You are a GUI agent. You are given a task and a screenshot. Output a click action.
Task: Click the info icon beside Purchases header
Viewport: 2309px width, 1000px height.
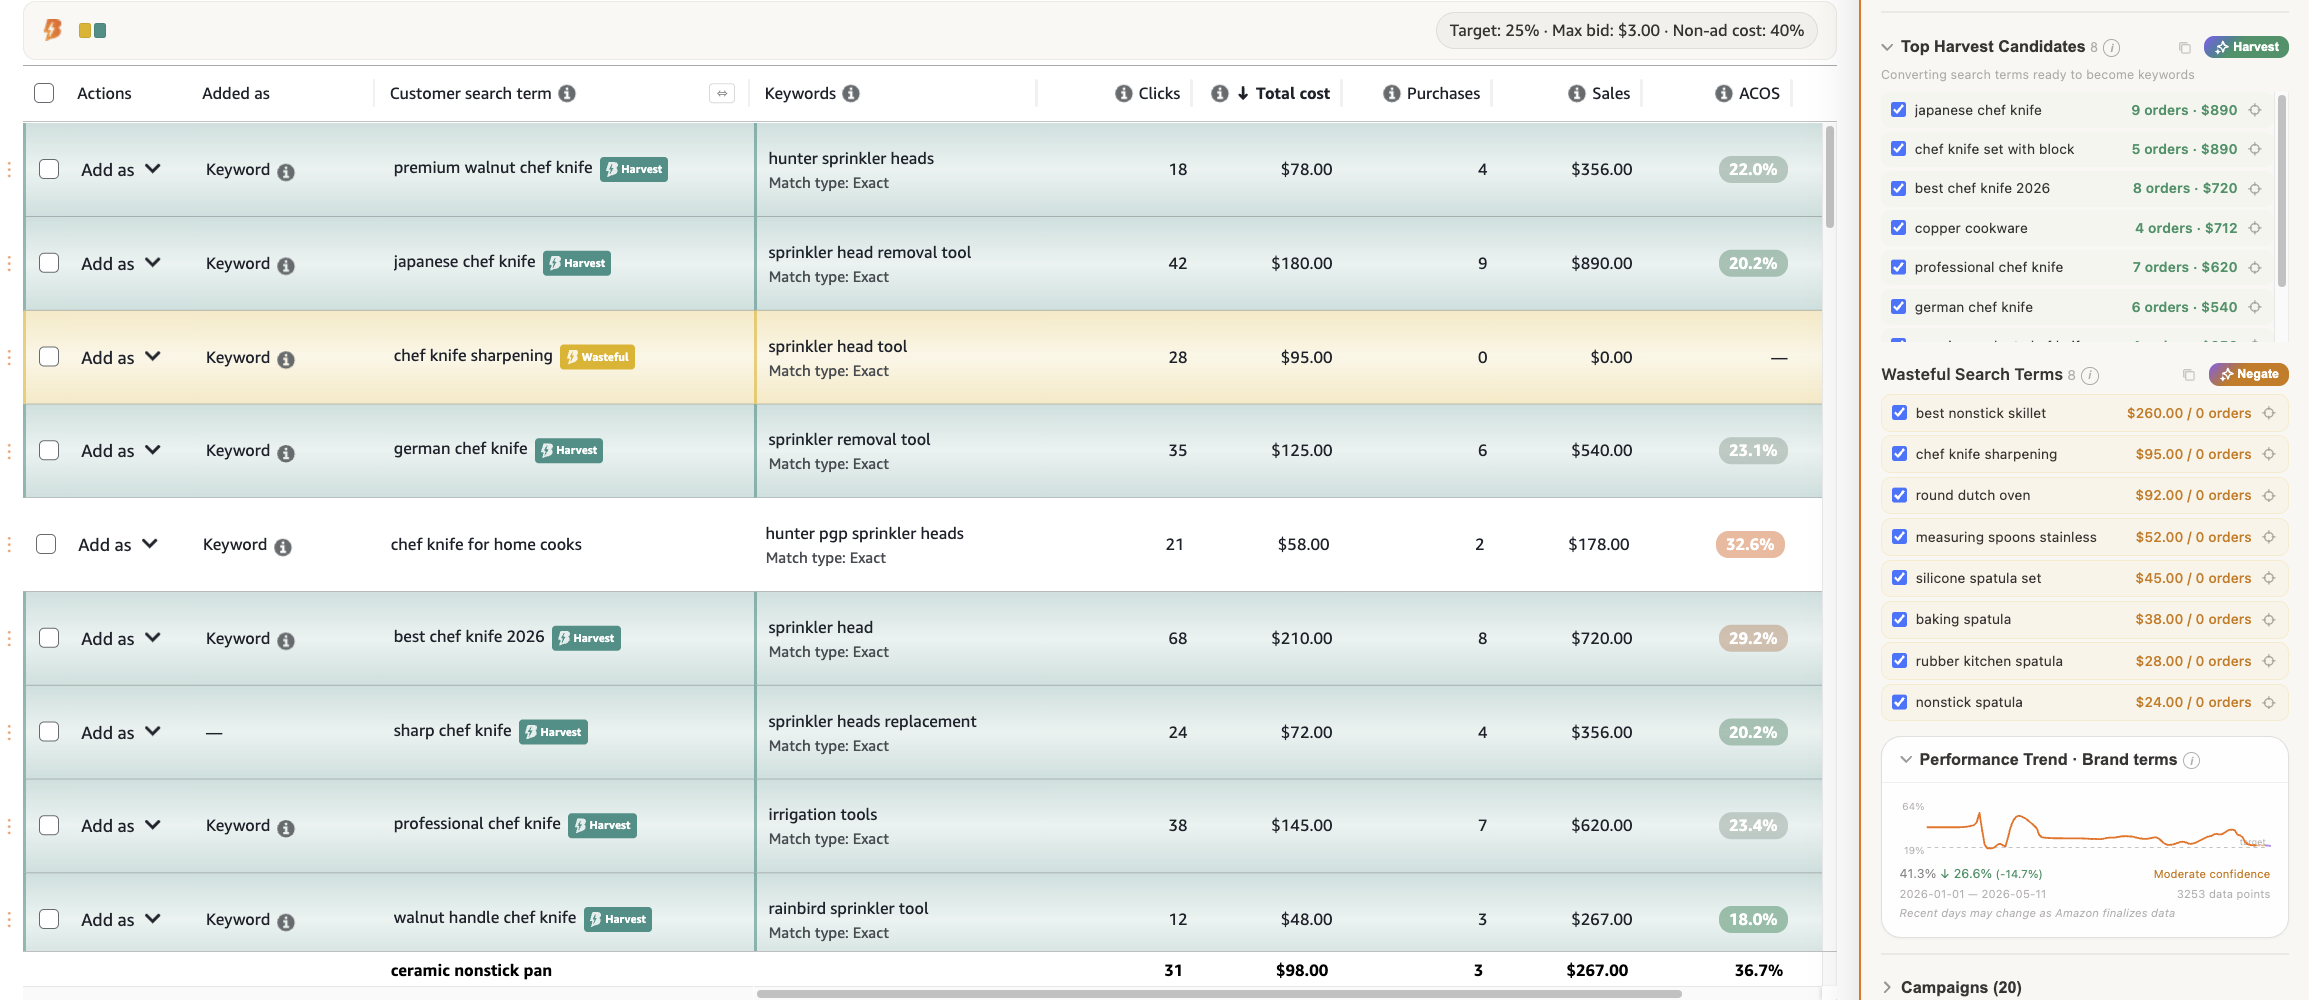[x=1392, y=93]
